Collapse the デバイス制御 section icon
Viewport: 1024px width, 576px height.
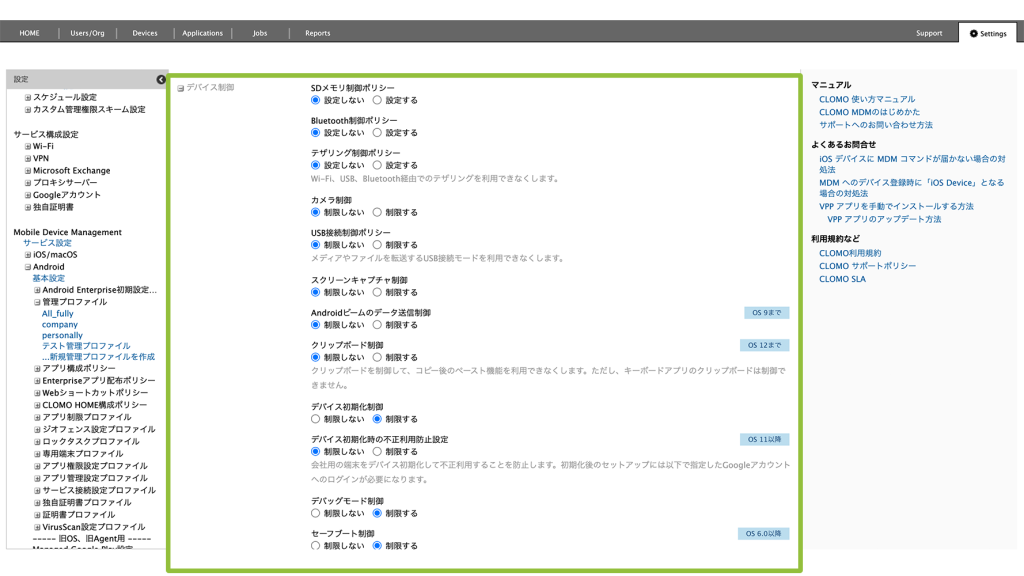click(181, 88)
